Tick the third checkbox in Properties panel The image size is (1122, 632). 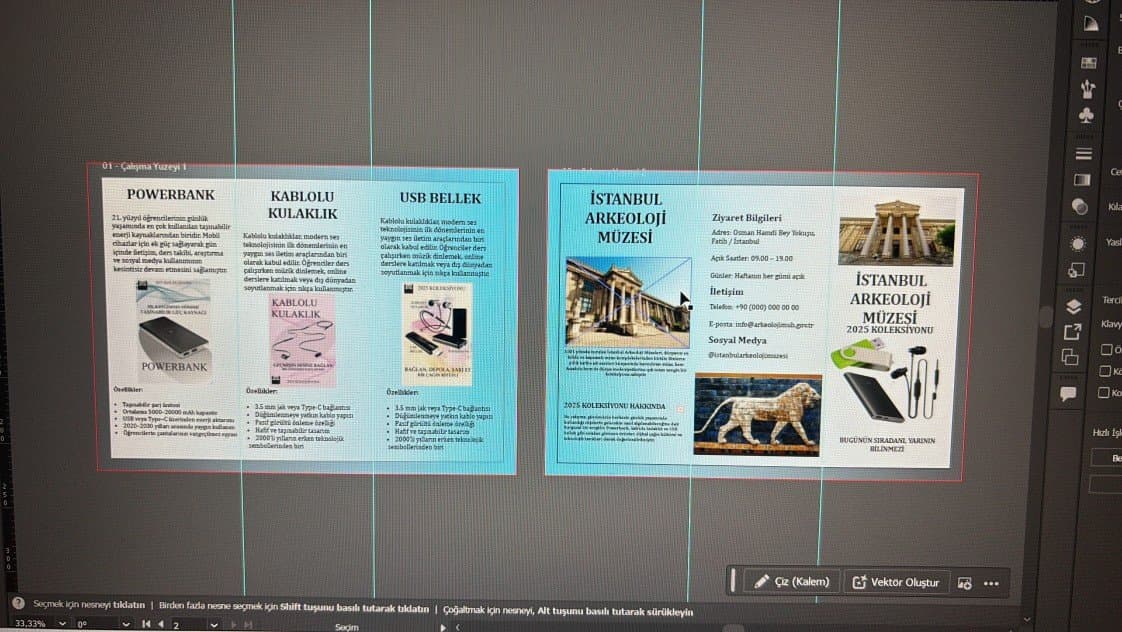point(1104,392)
